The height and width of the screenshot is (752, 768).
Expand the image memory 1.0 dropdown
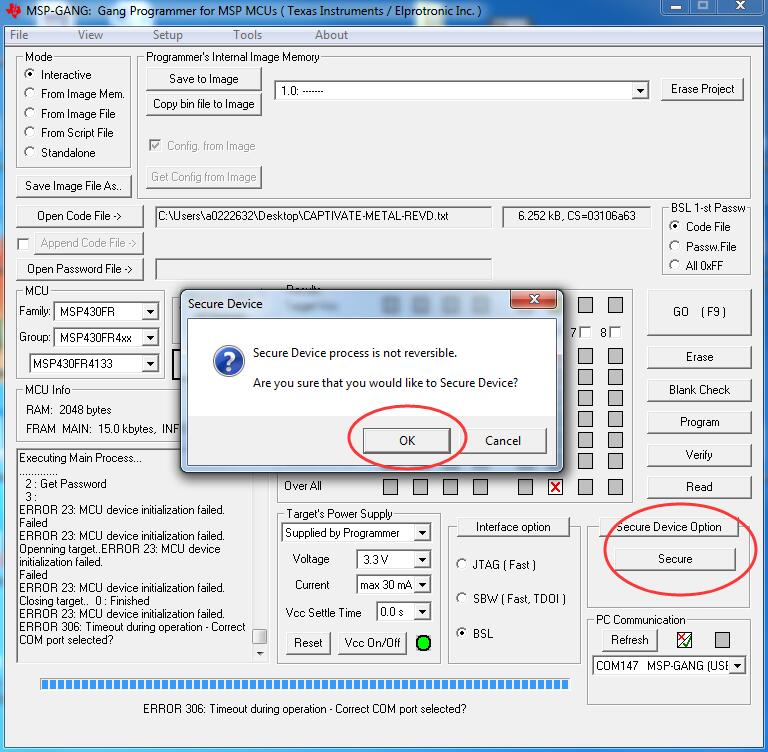[x=640, y=91]
